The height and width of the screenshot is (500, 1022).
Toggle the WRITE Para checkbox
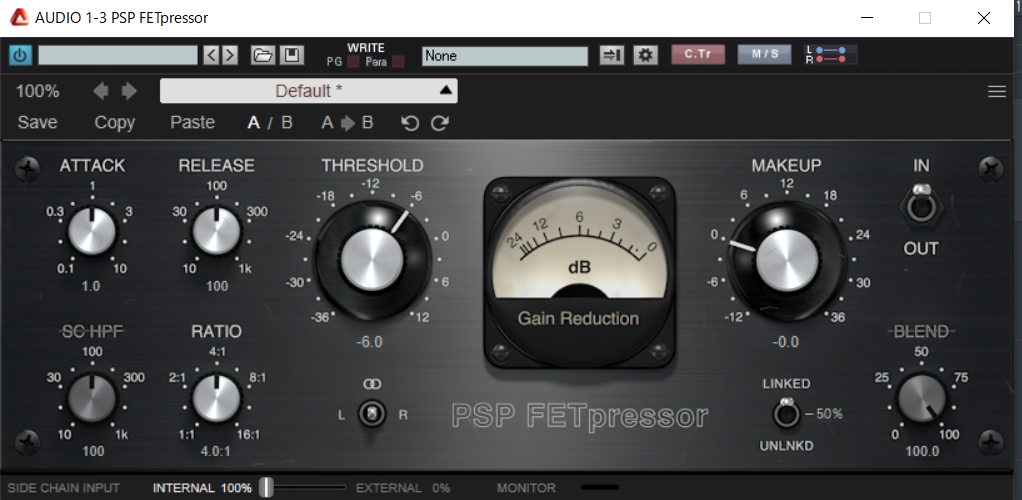[x=398, y=63]
